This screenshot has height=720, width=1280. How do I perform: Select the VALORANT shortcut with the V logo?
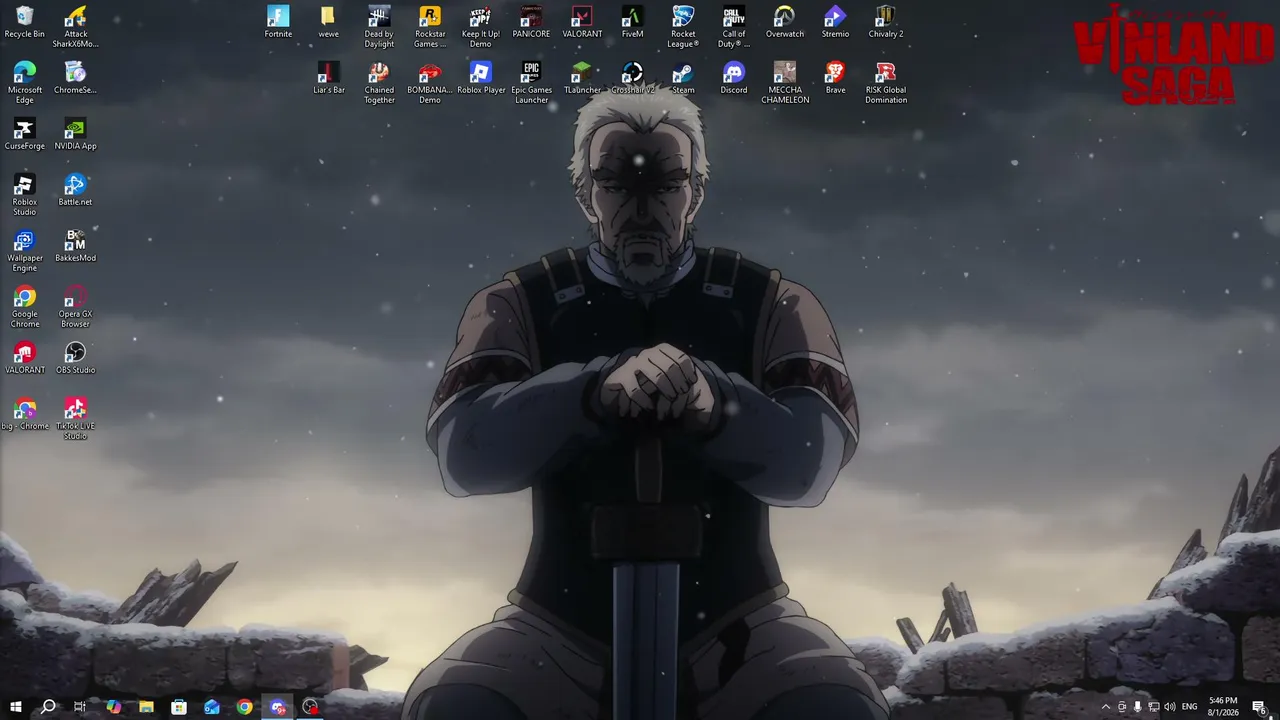click(x=582, y=22)
